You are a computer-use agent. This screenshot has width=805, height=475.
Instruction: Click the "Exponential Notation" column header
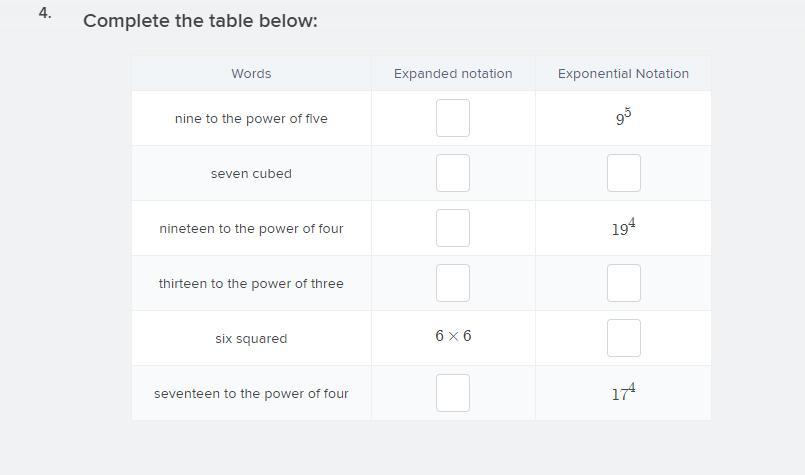623,74
